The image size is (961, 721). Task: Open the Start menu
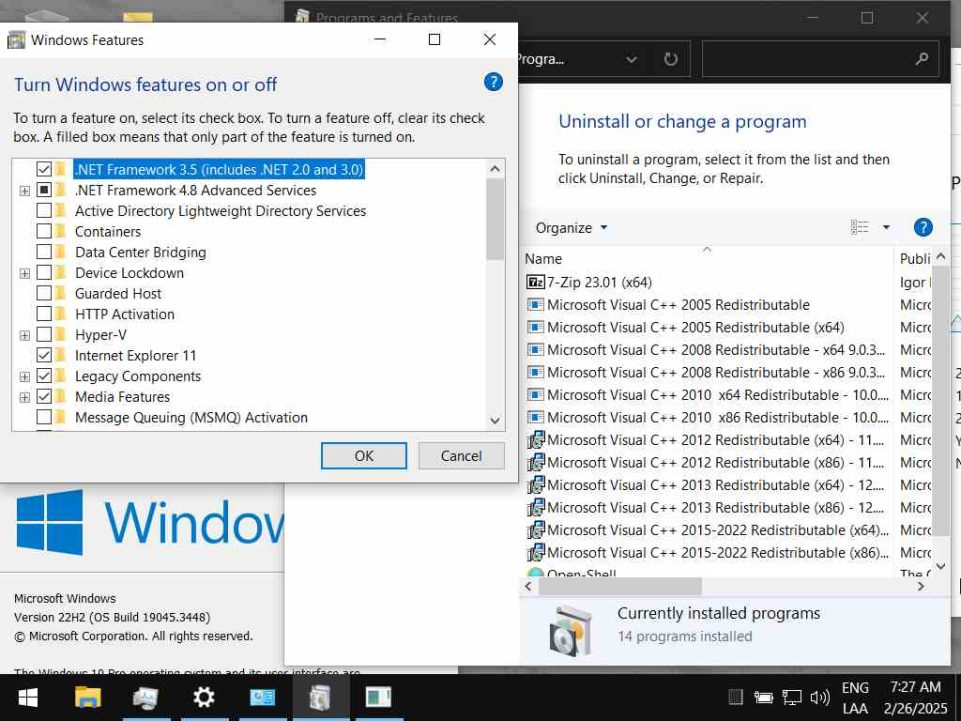(28, 697)
